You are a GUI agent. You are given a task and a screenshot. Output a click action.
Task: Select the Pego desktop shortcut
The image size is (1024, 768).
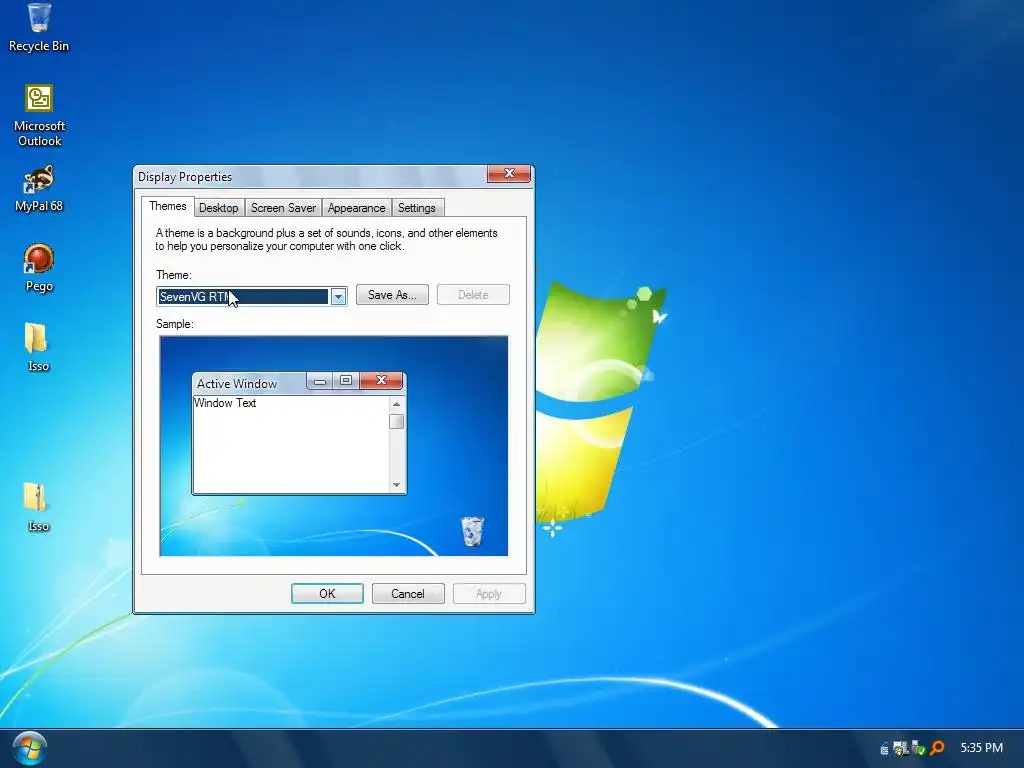tap(39, 268)
